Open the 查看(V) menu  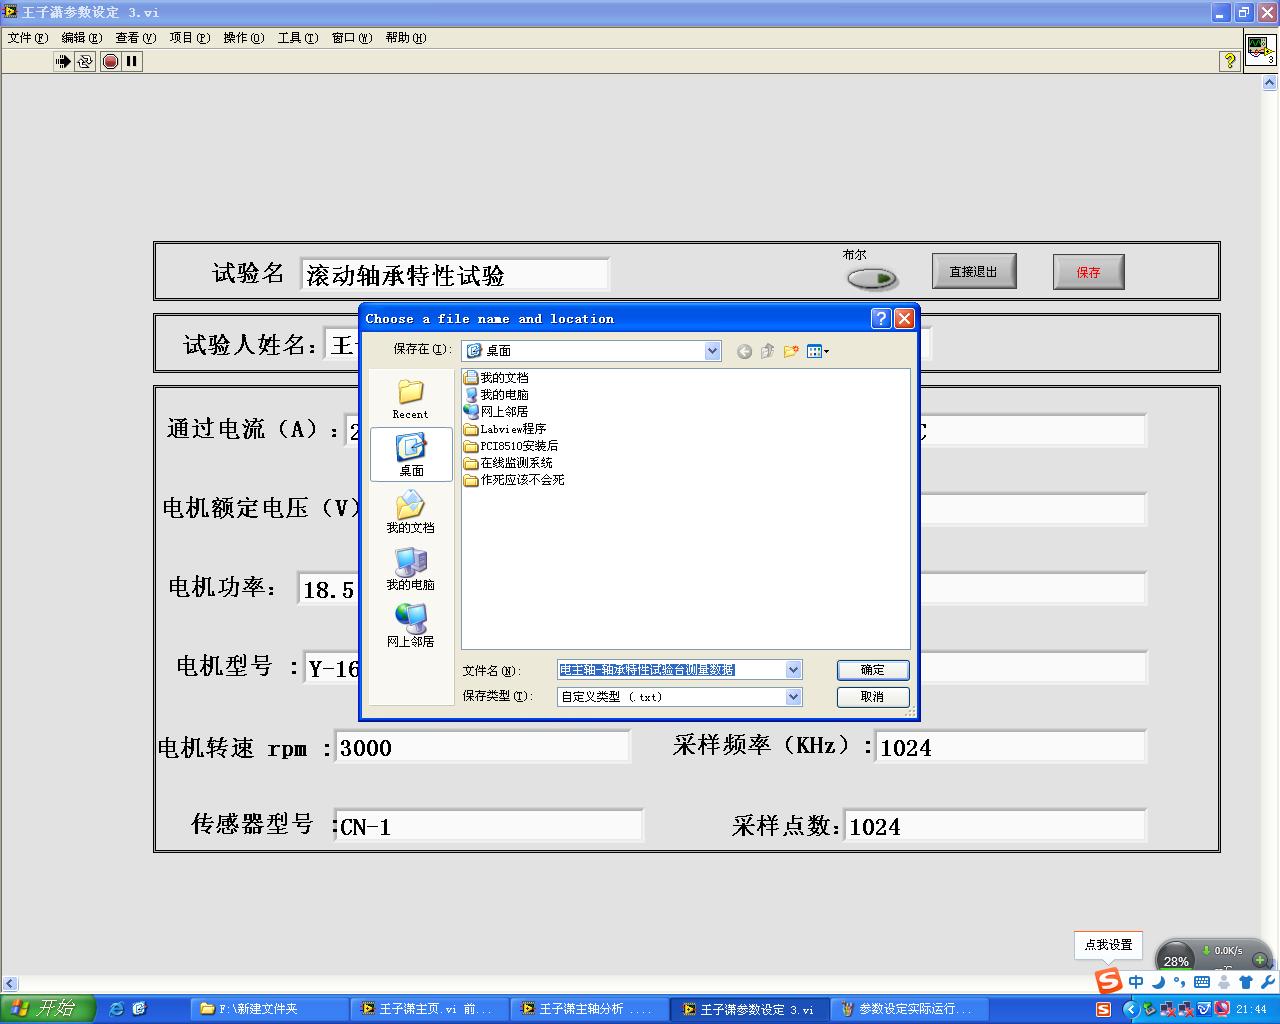click(x=135, y=38)
